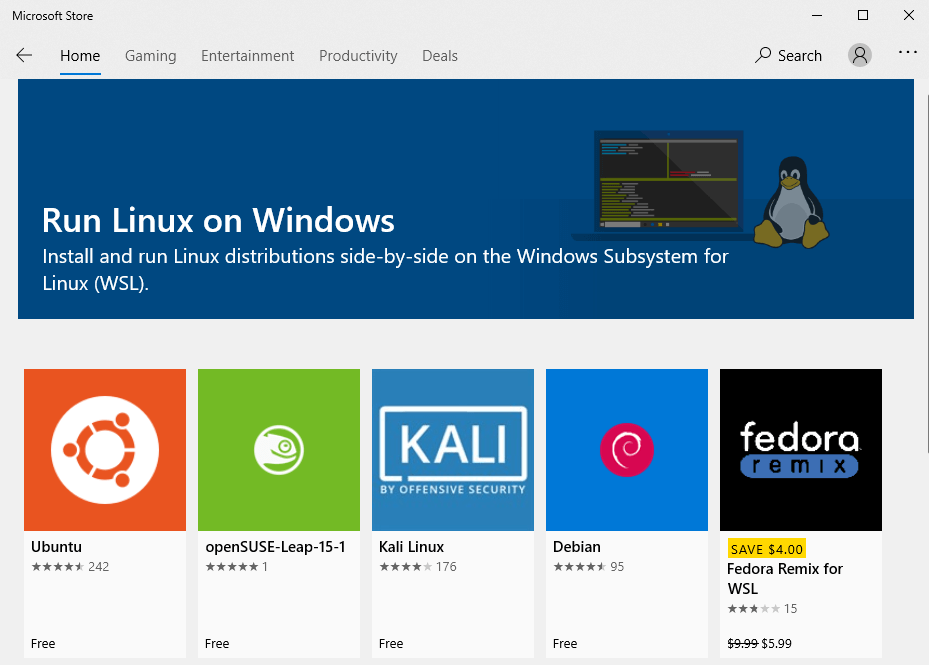Select the openSUSE-Leap-15-1 app logo
The height and width of the screenshot is (665, 929).
(279, 450)
